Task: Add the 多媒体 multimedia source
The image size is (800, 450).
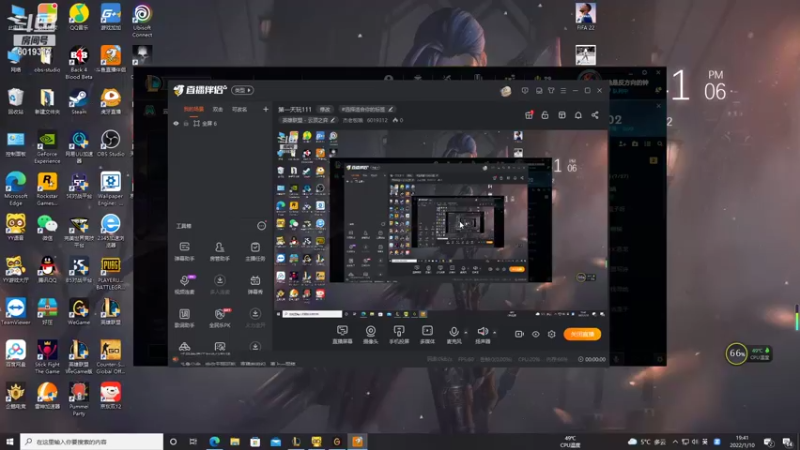Action: [427, 335]
